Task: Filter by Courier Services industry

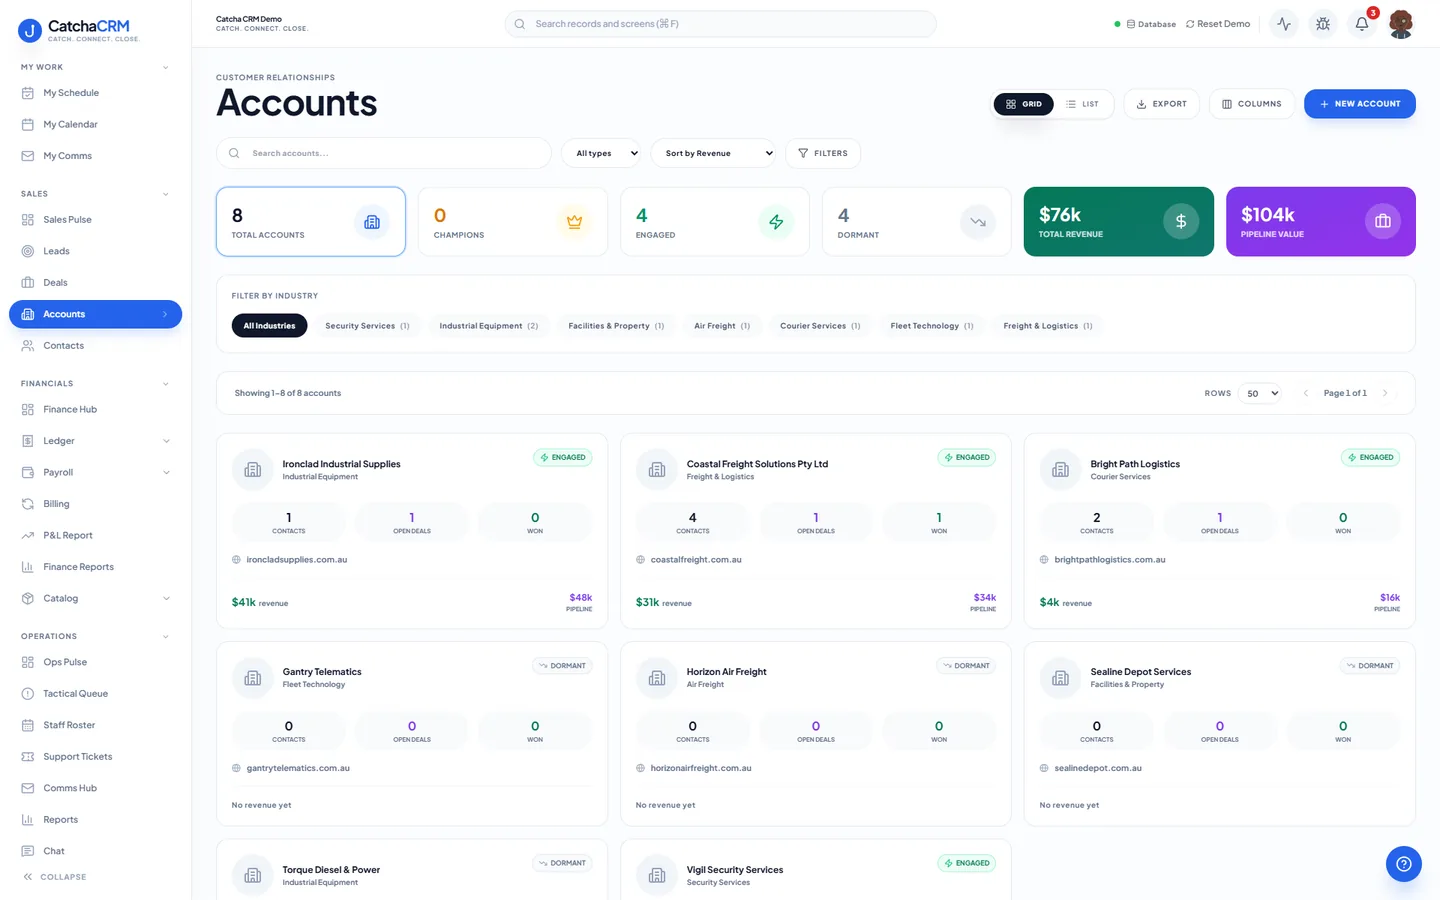Action: [820, 326]
